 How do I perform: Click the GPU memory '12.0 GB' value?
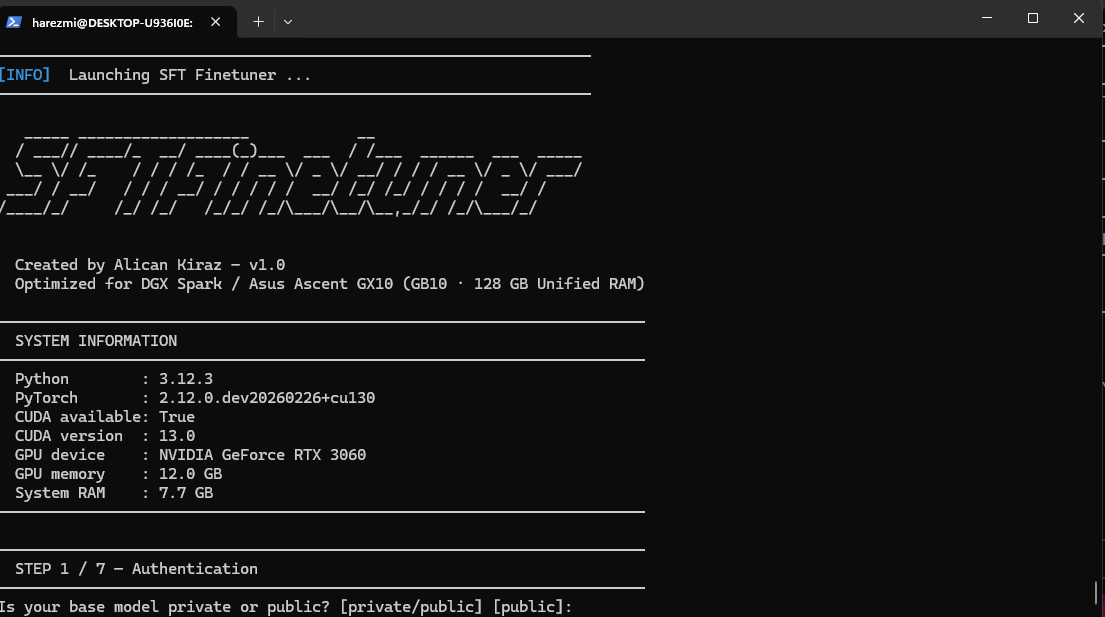(x=190, y=474)
